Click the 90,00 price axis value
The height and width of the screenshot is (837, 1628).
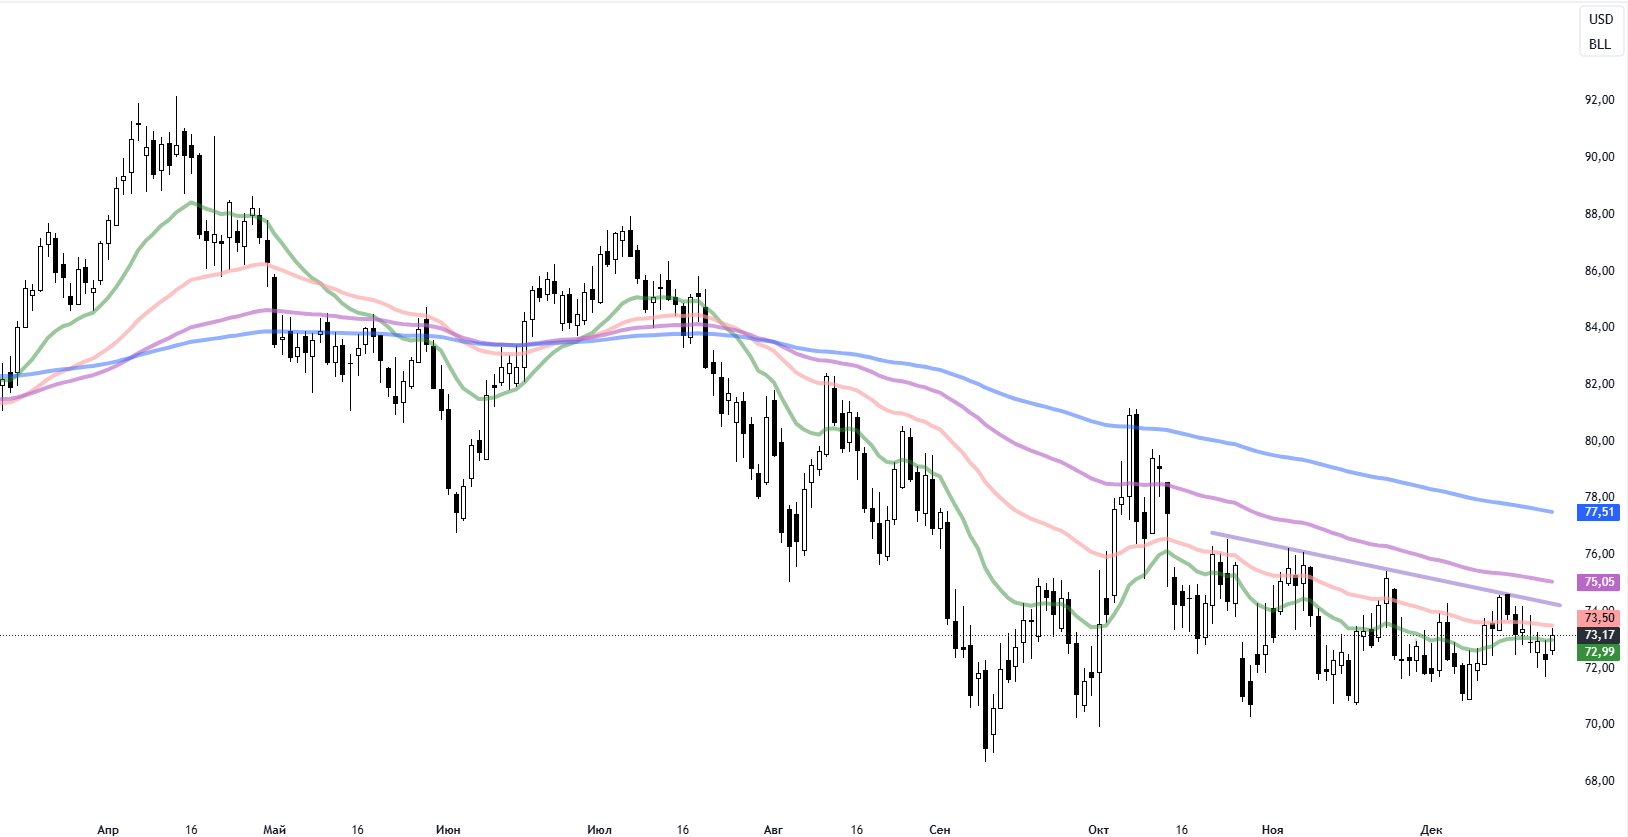click(1599, 157)
